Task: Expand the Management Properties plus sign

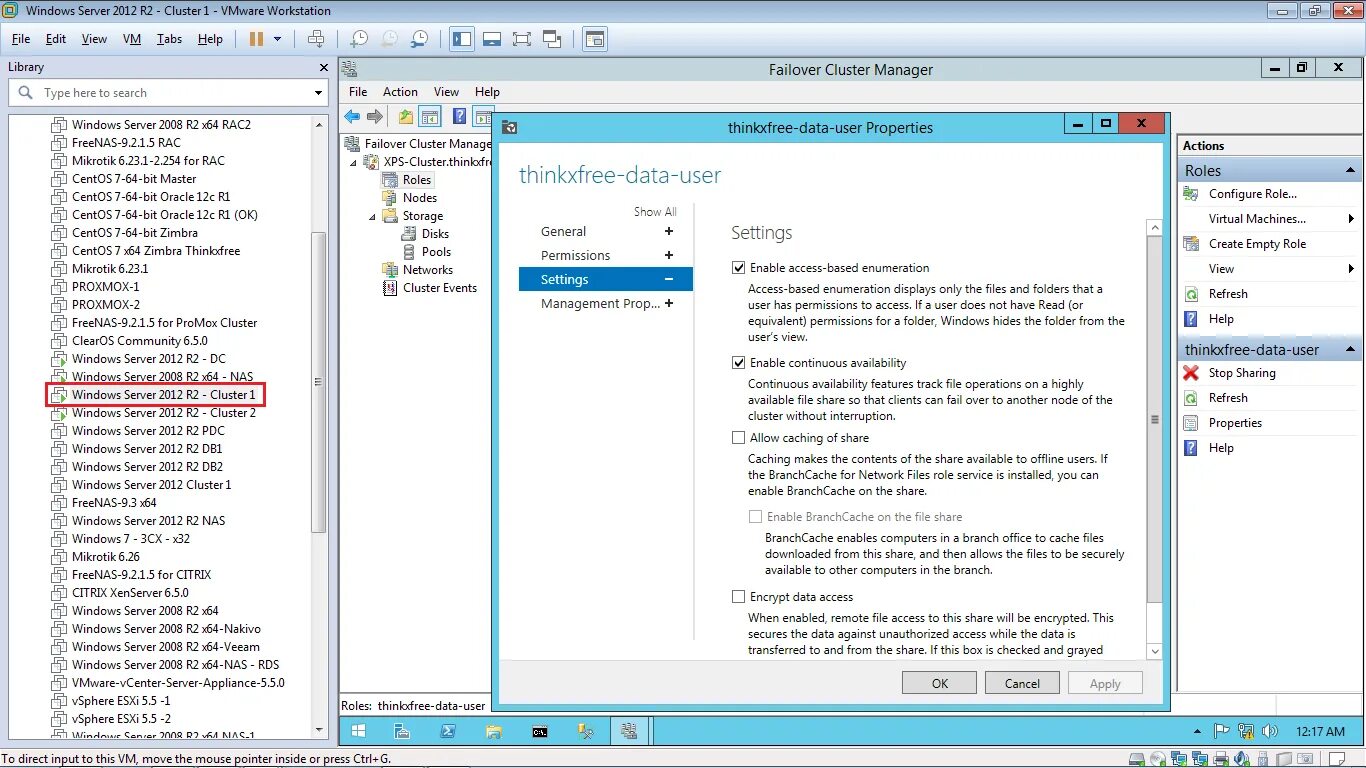Action: 669,303
